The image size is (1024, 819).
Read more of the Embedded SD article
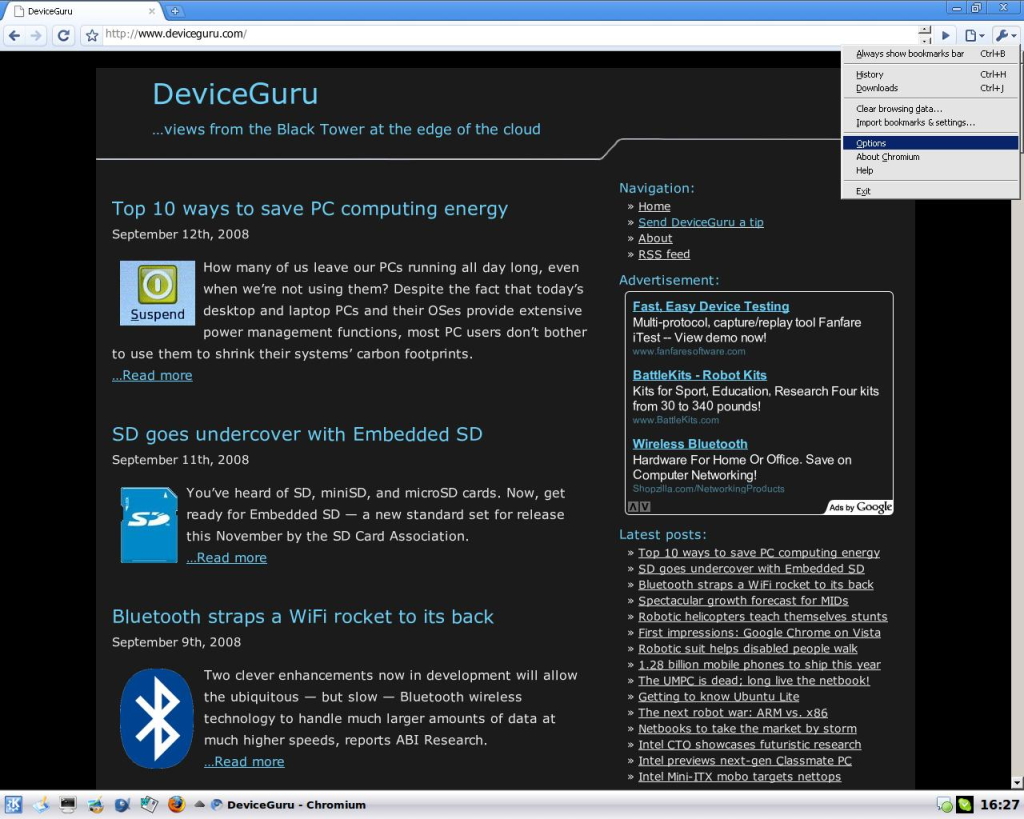(227, 558)
